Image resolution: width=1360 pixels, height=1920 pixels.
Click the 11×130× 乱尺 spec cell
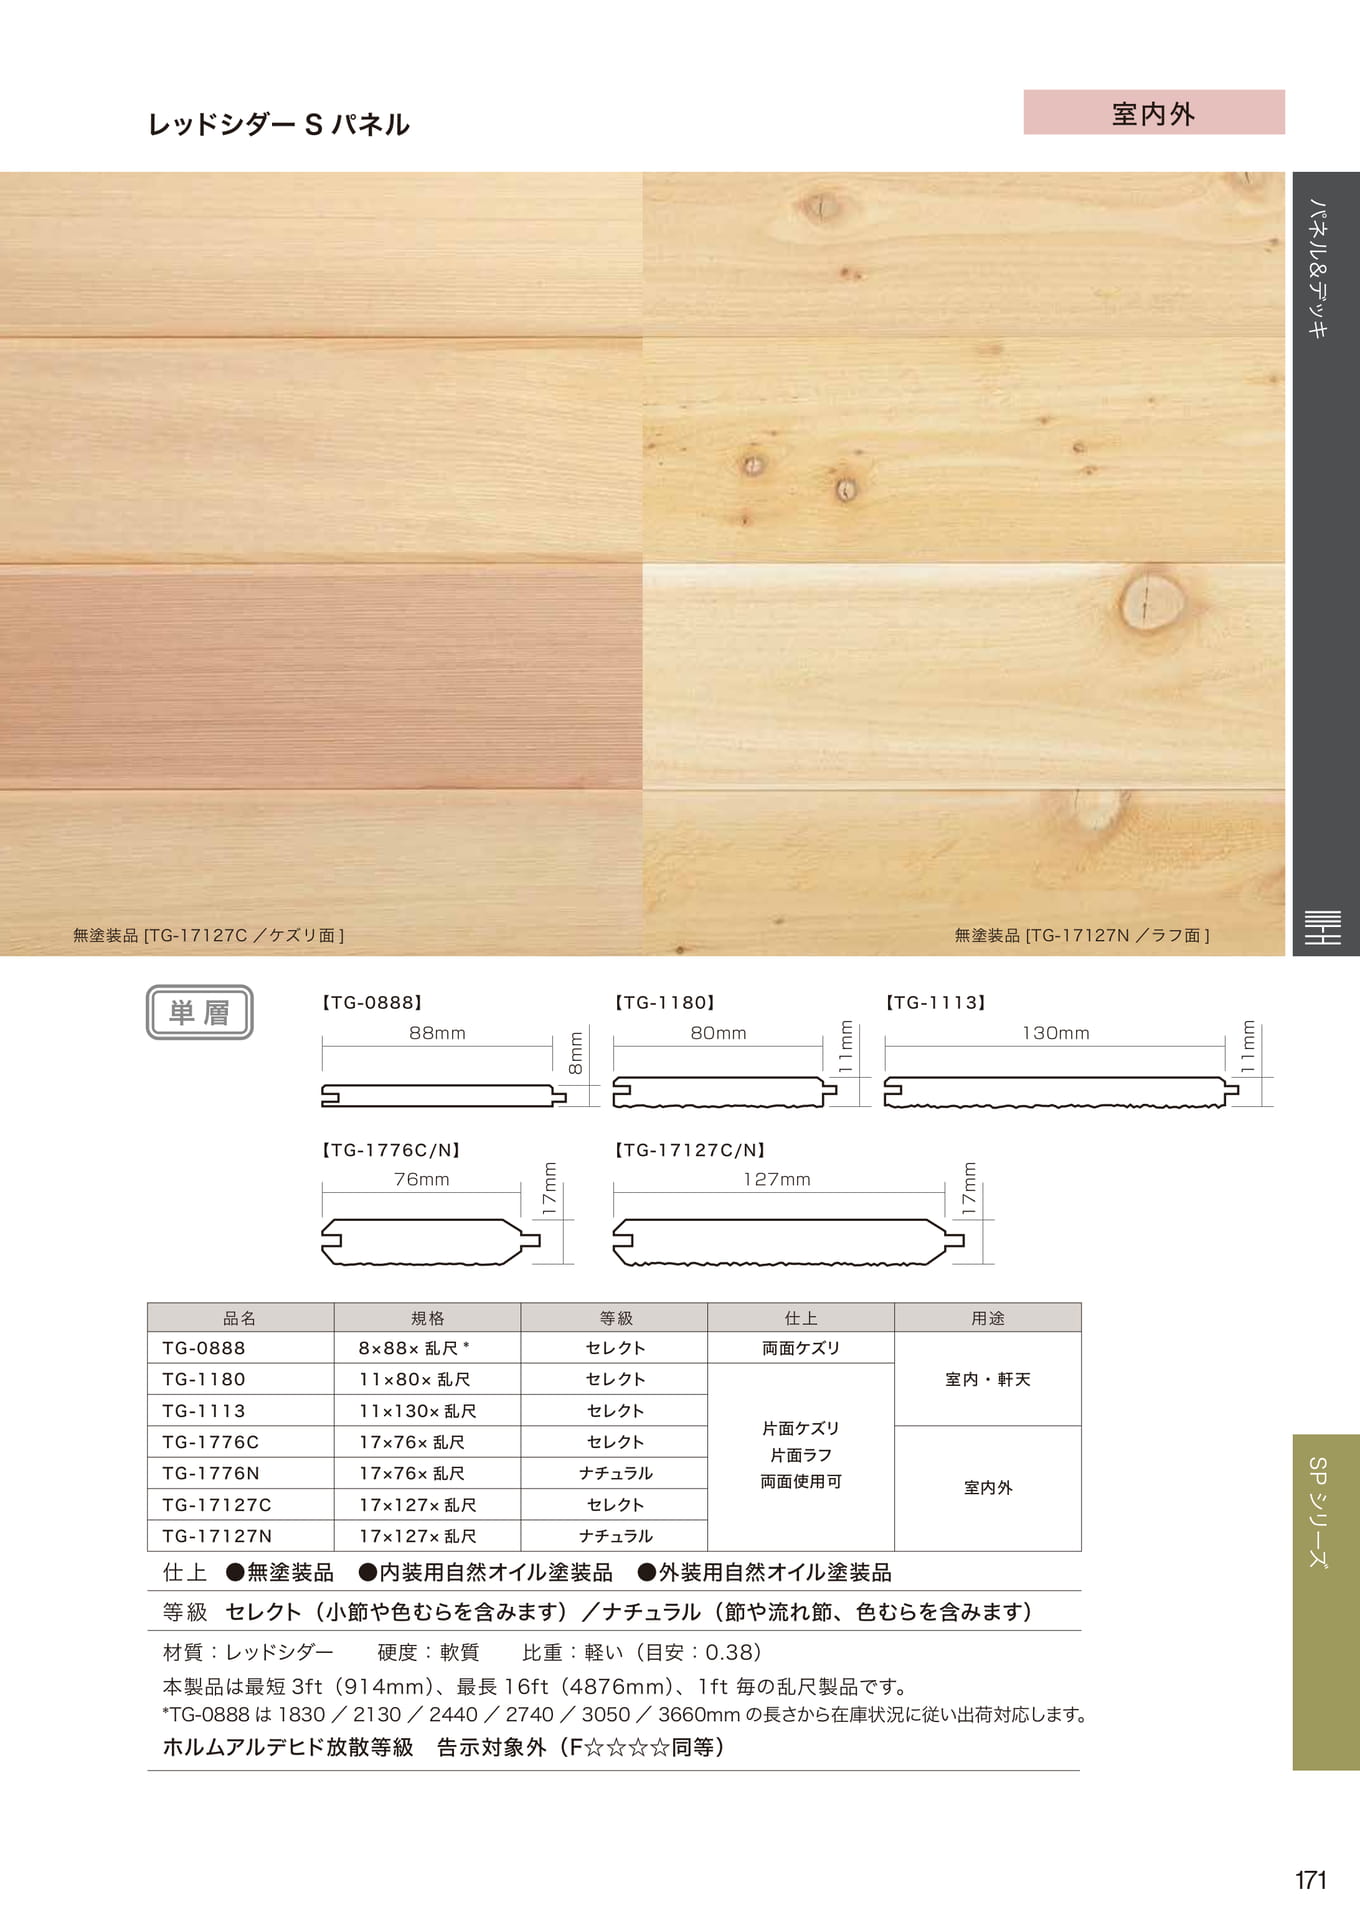[x=427, y=1411]
